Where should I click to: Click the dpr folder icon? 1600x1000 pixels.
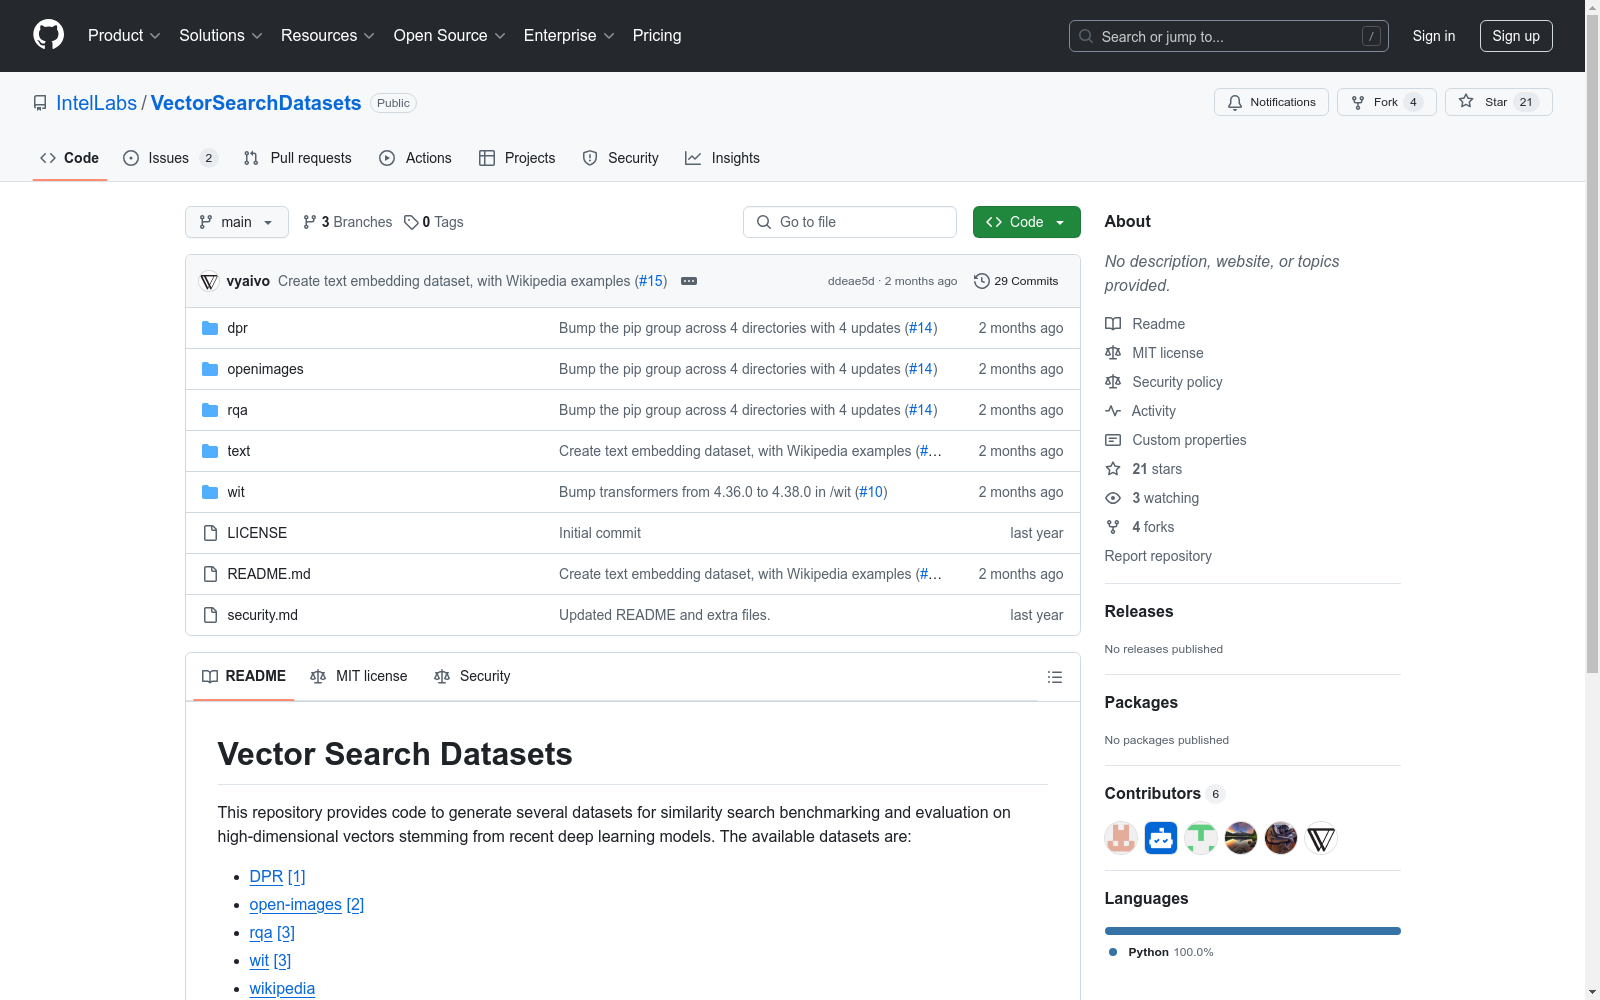[x=210, y=328]
